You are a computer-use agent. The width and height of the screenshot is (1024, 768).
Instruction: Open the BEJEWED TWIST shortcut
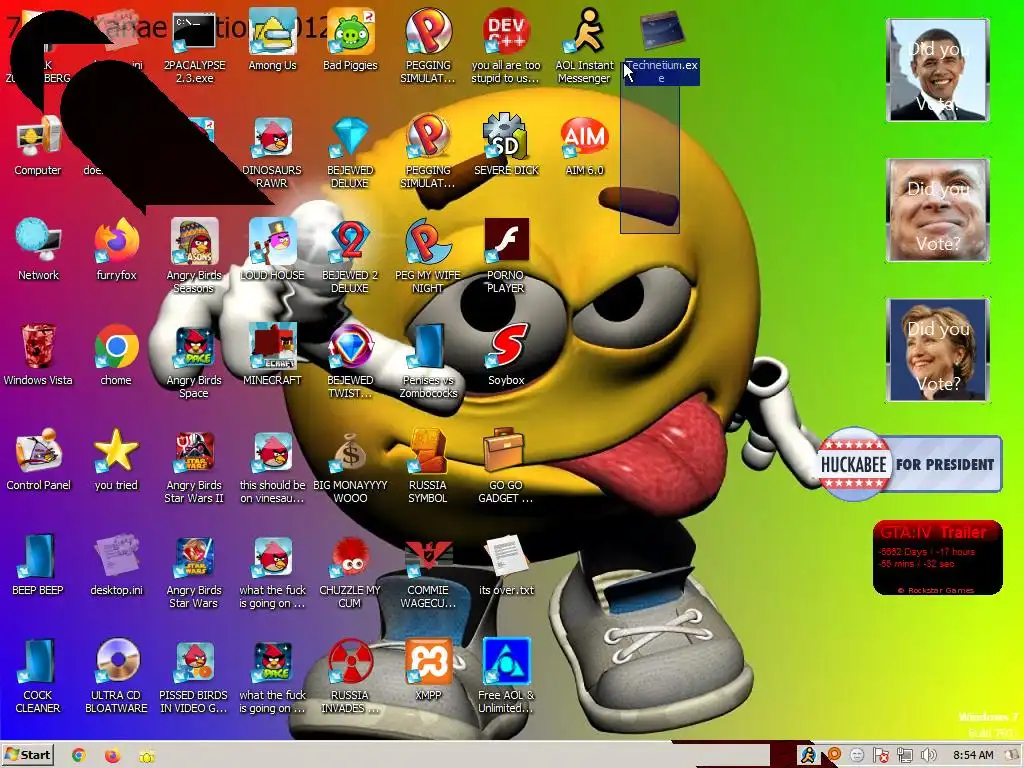tap(350, 362)
